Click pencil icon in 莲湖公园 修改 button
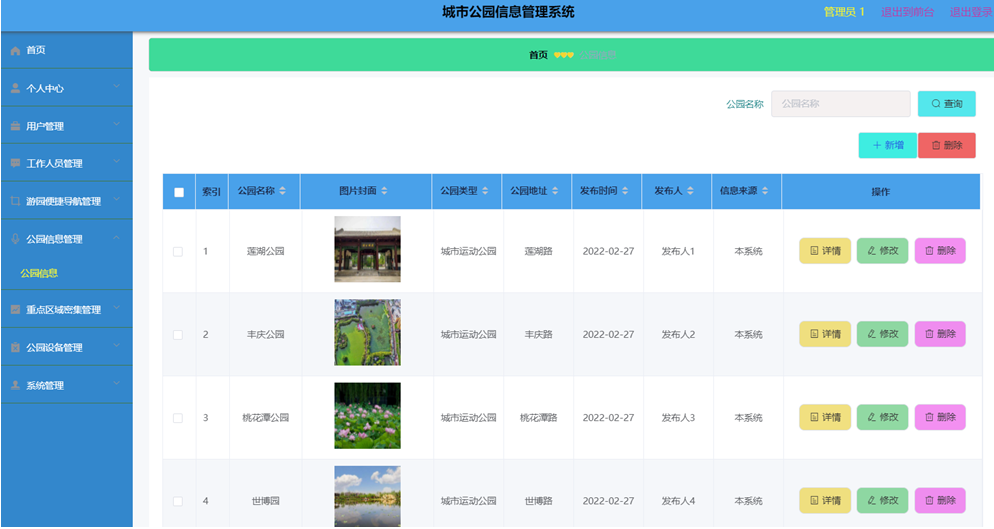 click(872, 251)
